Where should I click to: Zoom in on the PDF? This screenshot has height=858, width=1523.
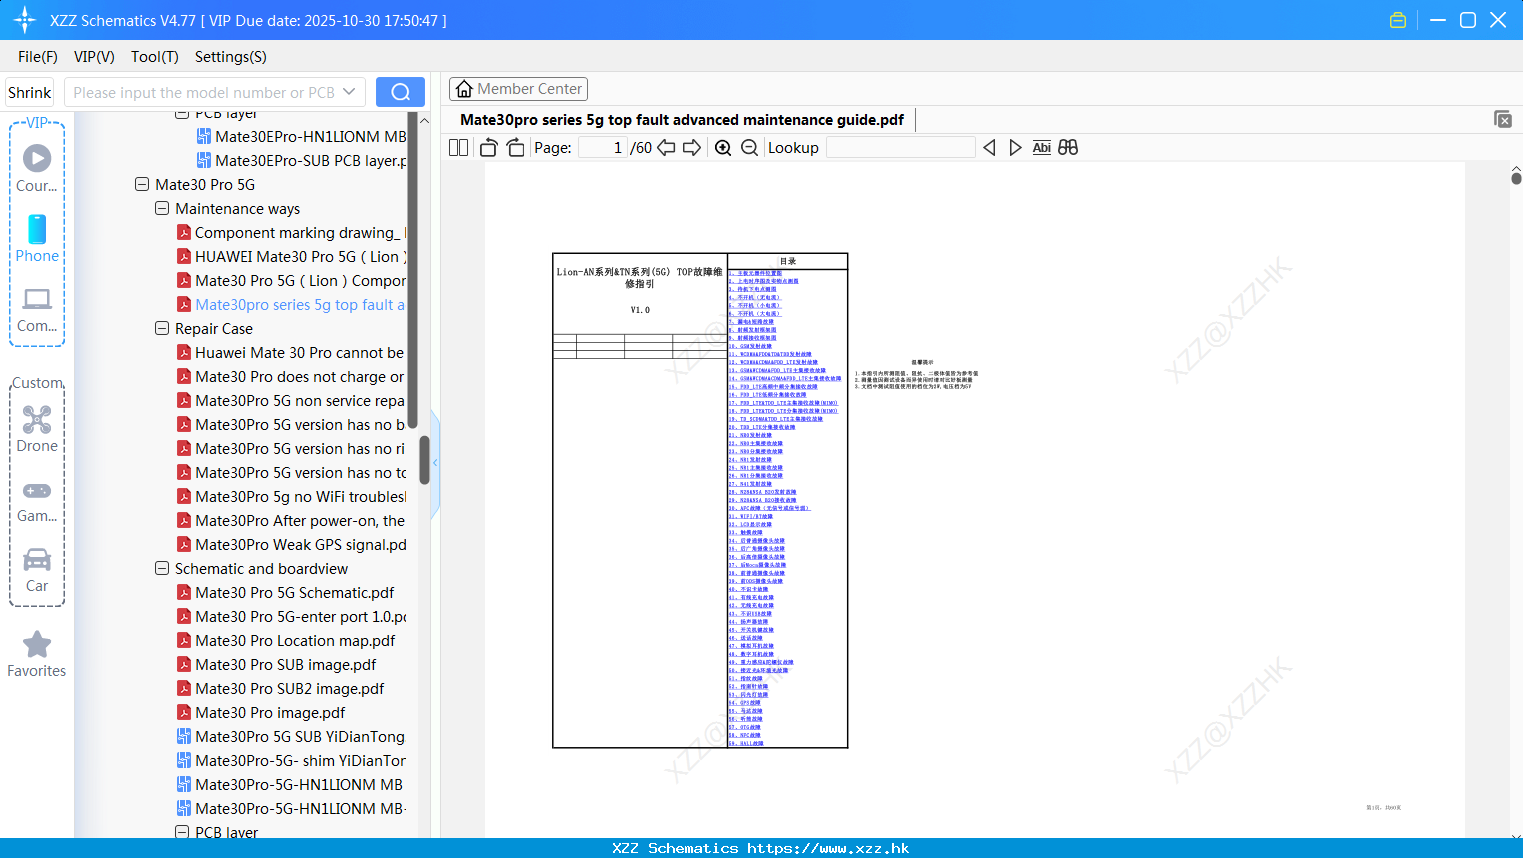723,148
